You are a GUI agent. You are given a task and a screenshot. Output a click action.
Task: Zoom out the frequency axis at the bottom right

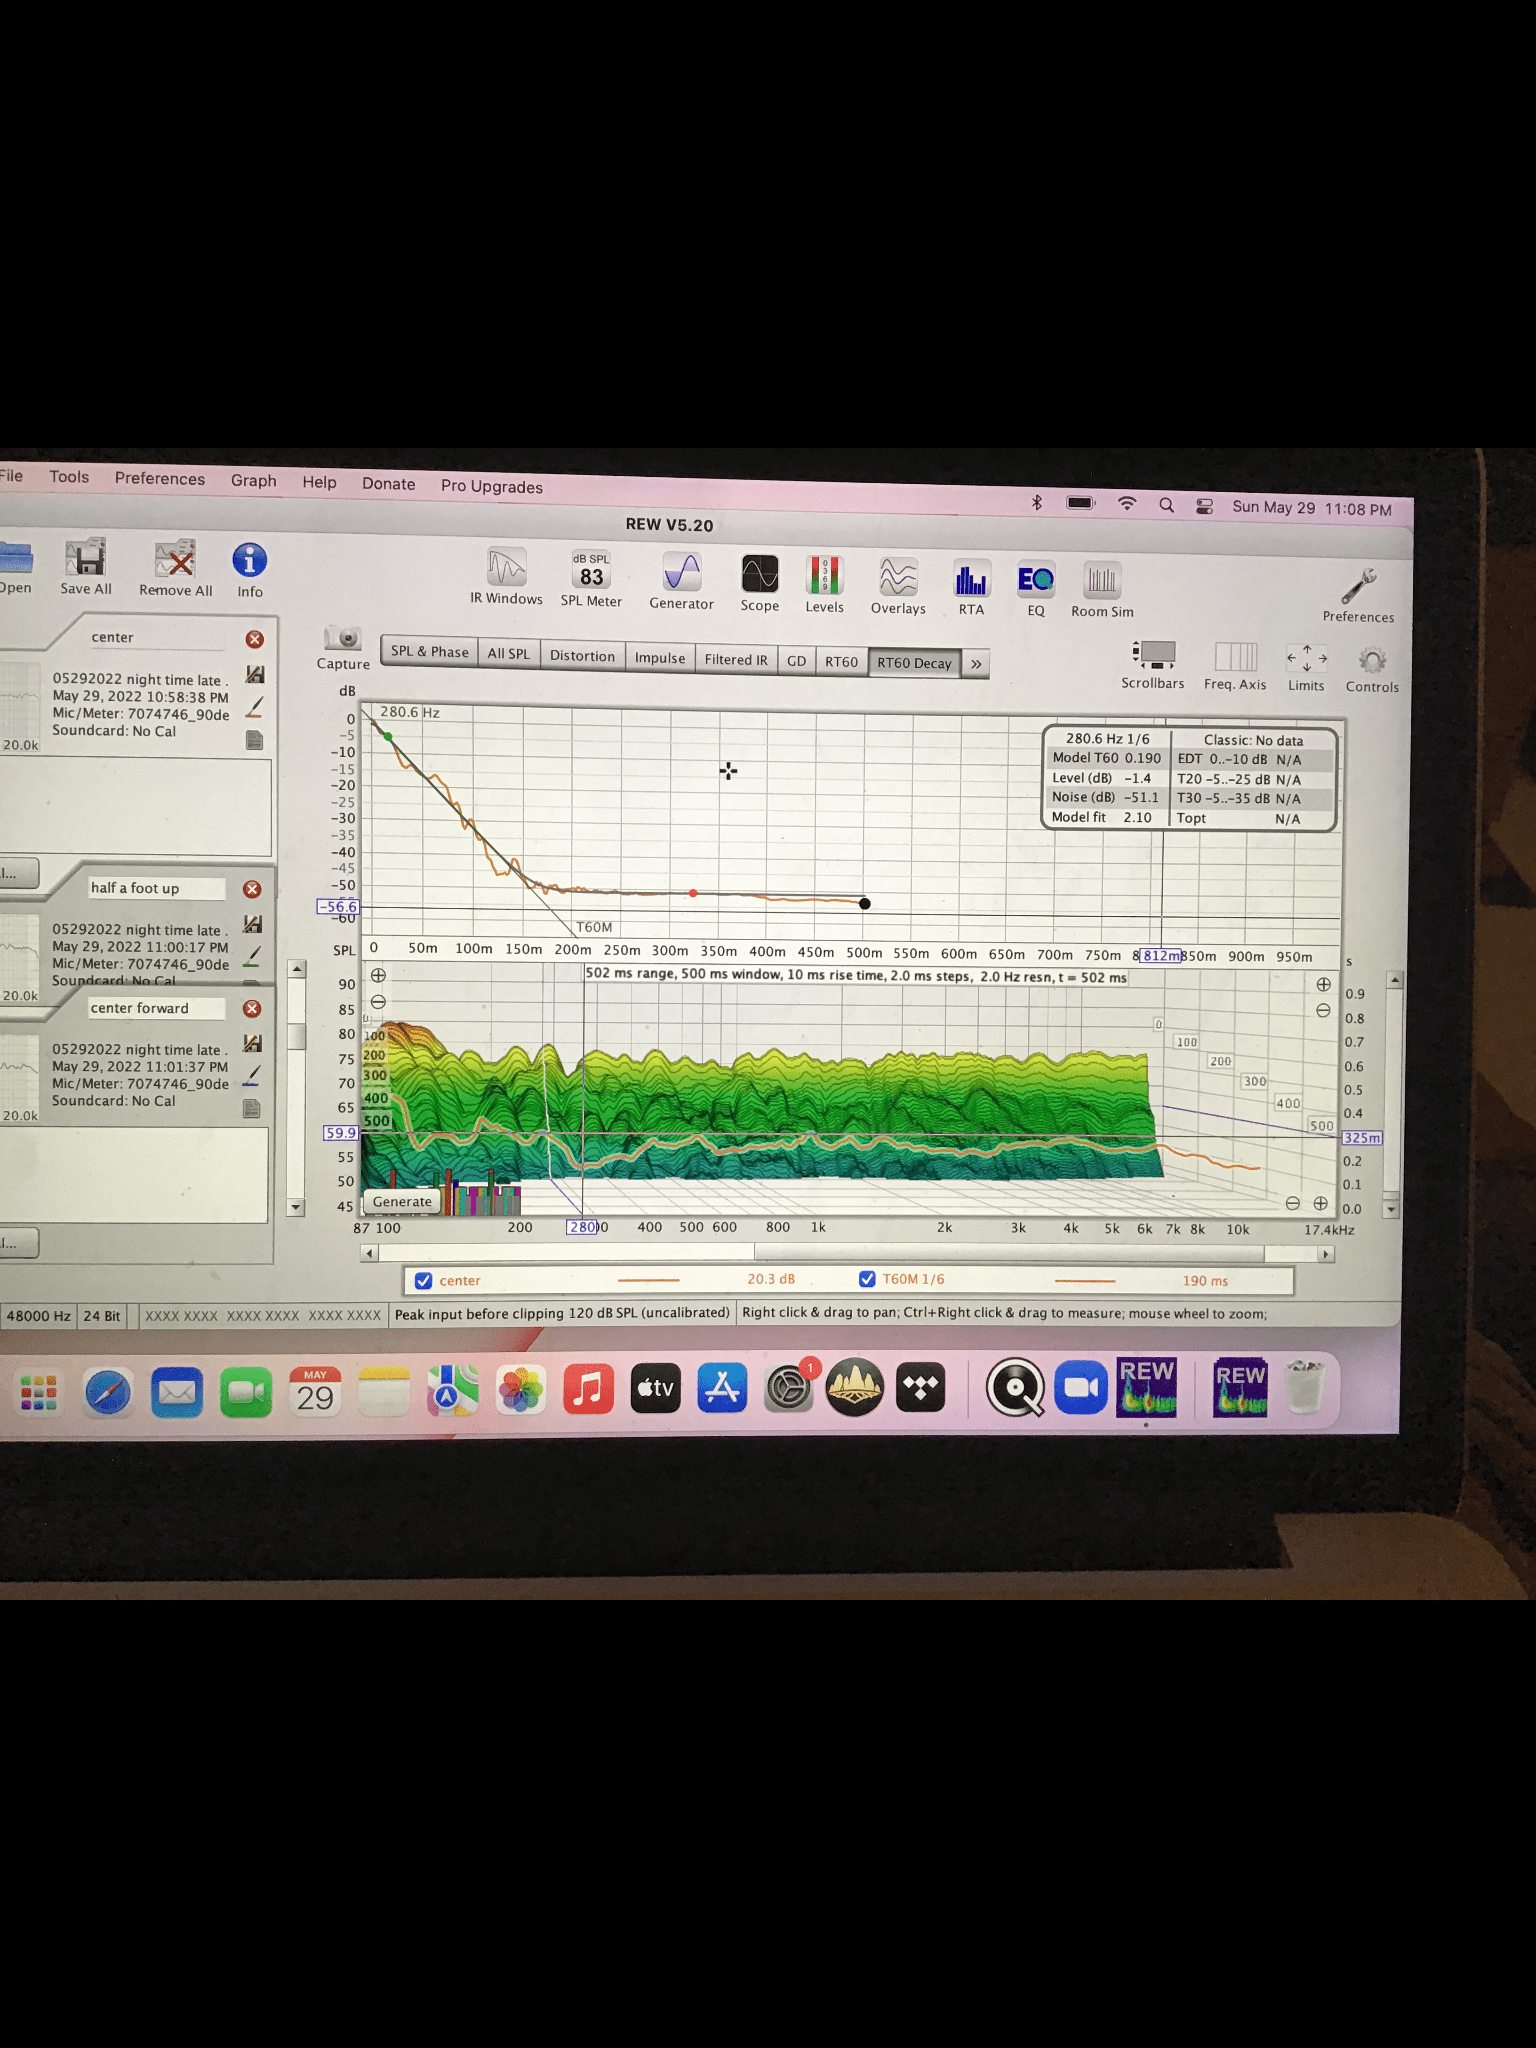(x=1292, y=1203)
